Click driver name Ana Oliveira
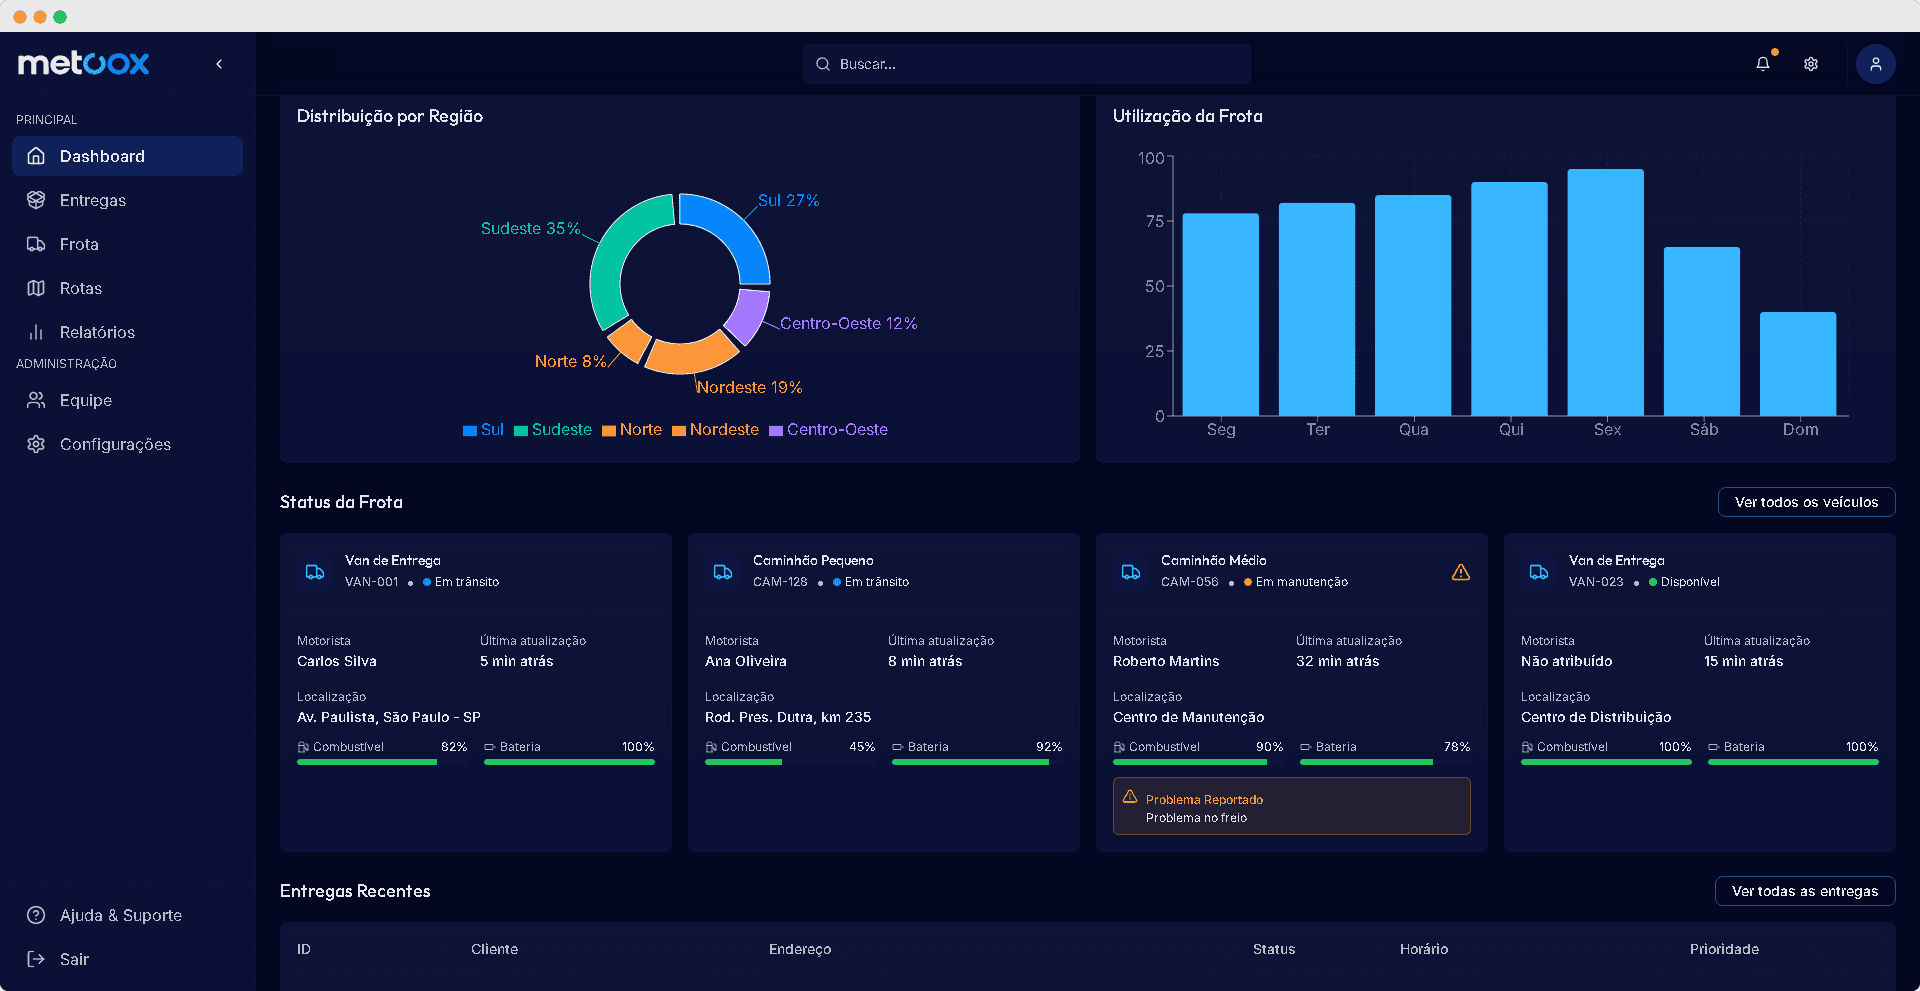The width and height of the screenshot is (1920, 991). pyautogui.click(x=746, y=661)
